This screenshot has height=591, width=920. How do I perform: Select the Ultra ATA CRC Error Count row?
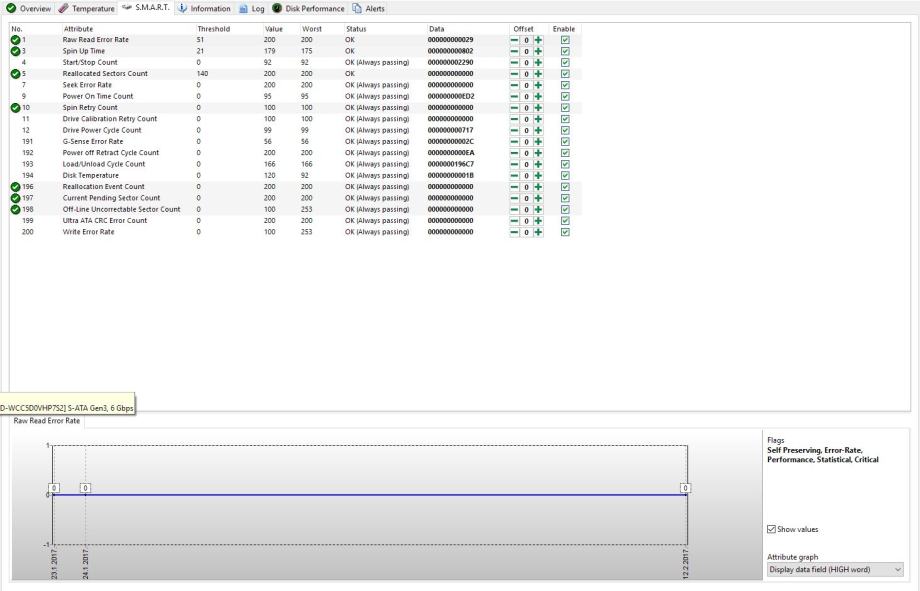295,221
